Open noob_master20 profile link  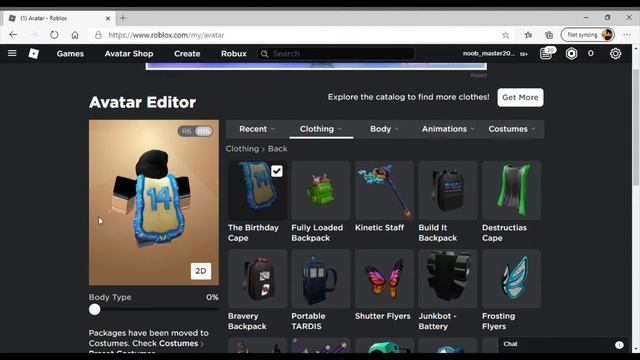489,53
